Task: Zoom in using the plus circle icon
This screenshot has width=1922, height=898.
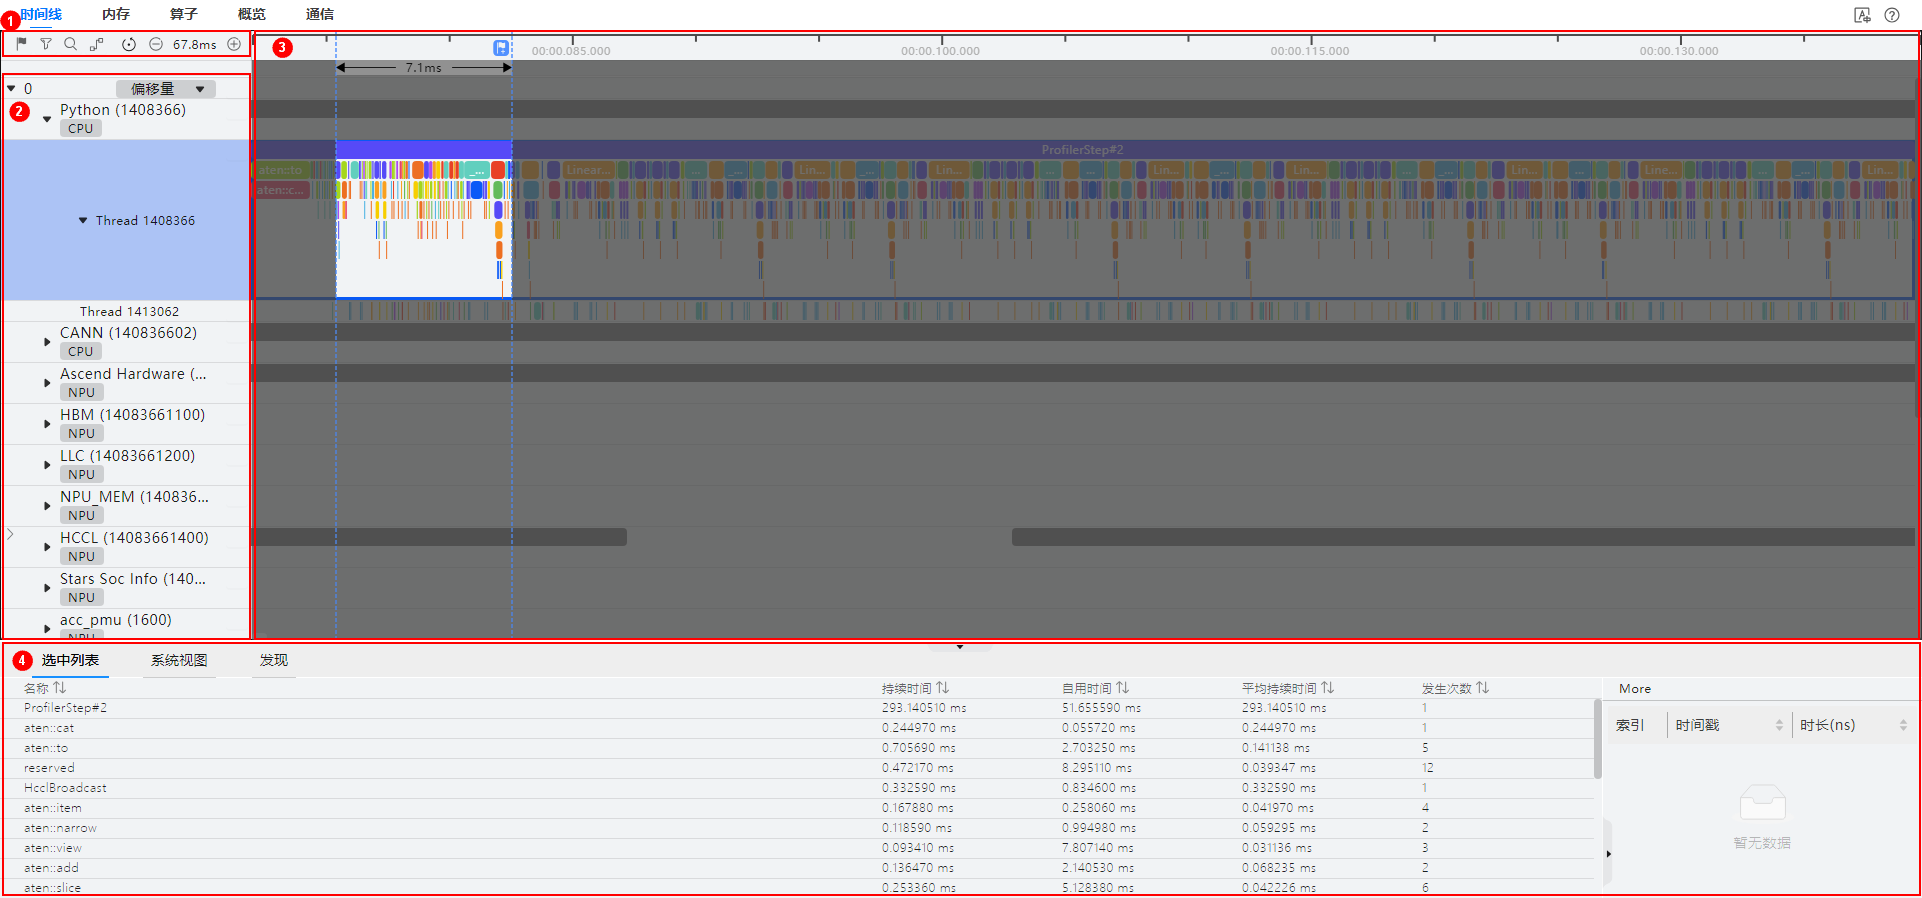Action: click(234, 44)
